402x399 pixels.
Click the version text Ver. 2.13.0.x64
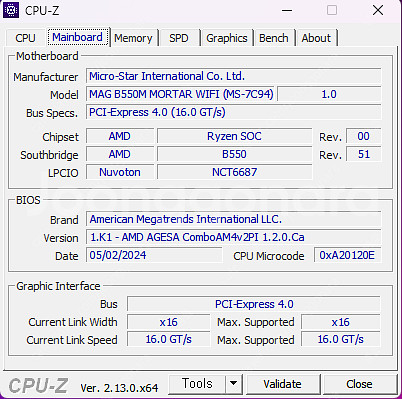(119, 388)
